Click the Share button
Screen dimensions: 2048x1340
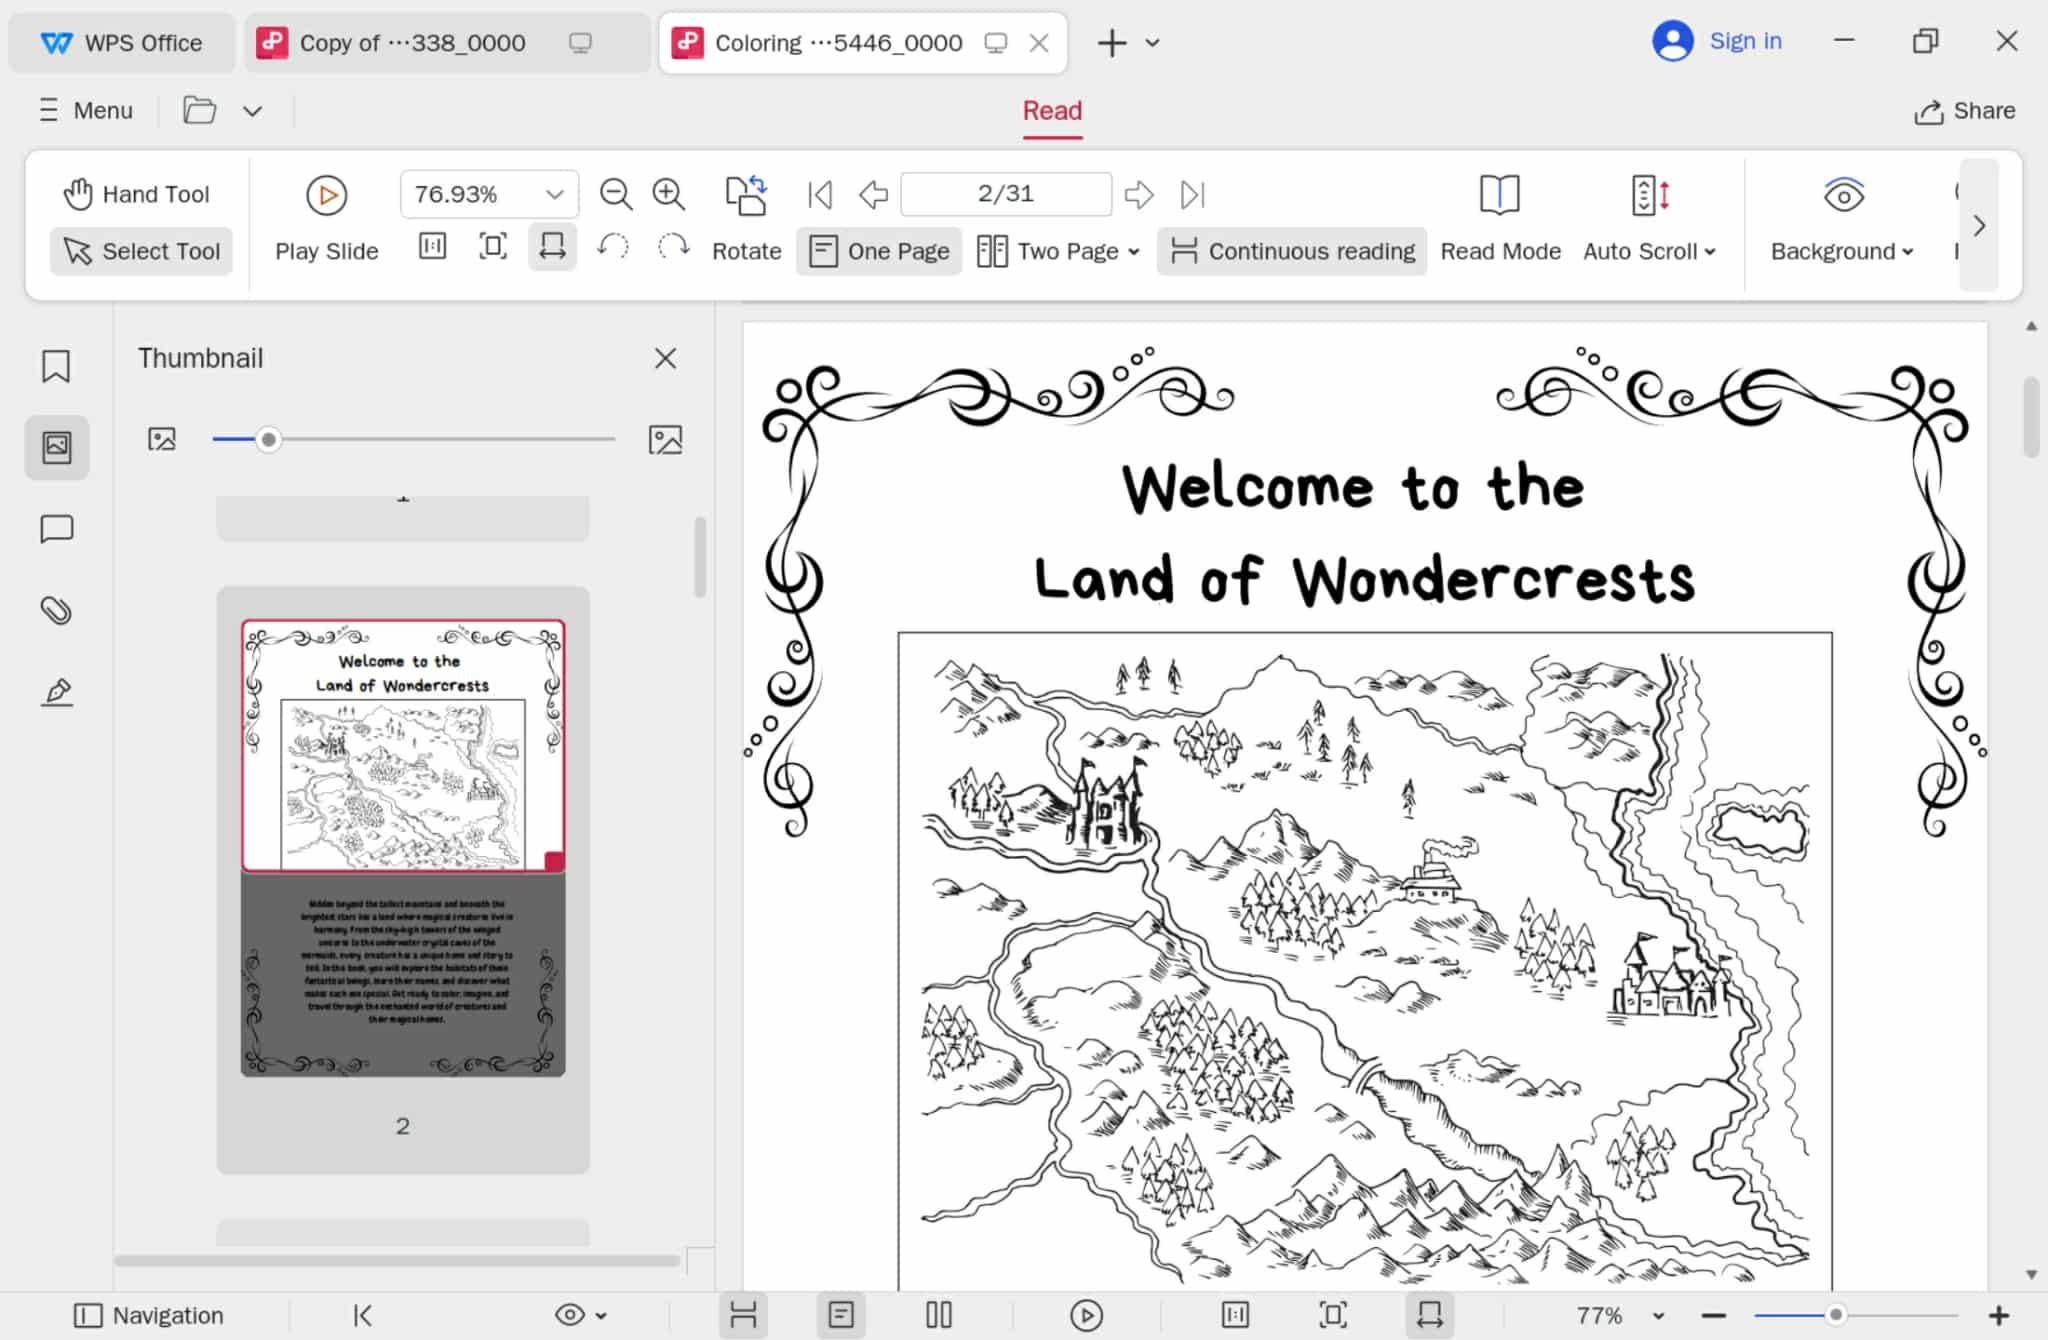(x=1964, y=110)
